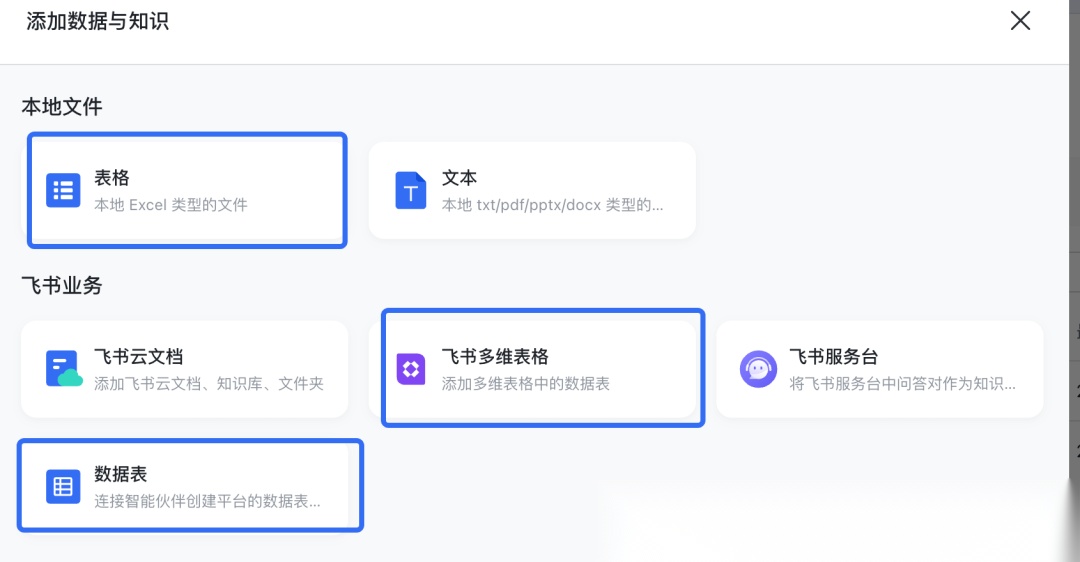
Task: Click the 文本 document T icon
Action: pyautogui.click(x=411, y=190)
